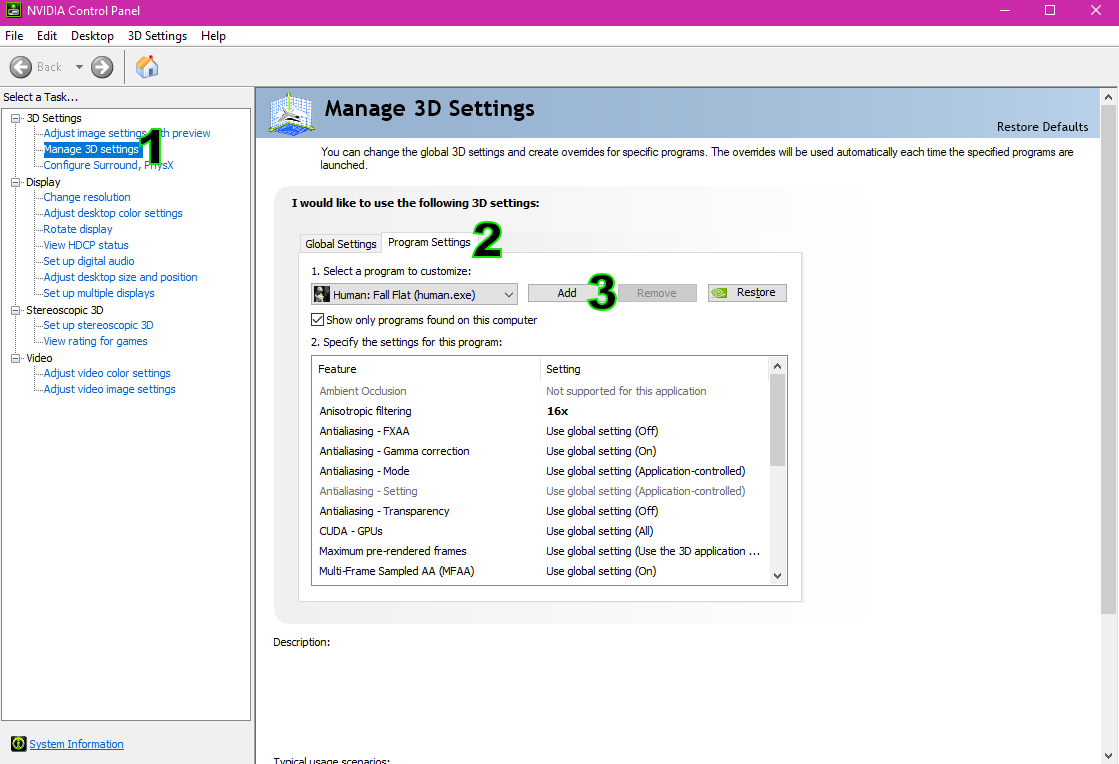Viewport: 1119px width, 764px height.
Task: Select the Antialiasing - FXAA row
Action: (541, 432)
